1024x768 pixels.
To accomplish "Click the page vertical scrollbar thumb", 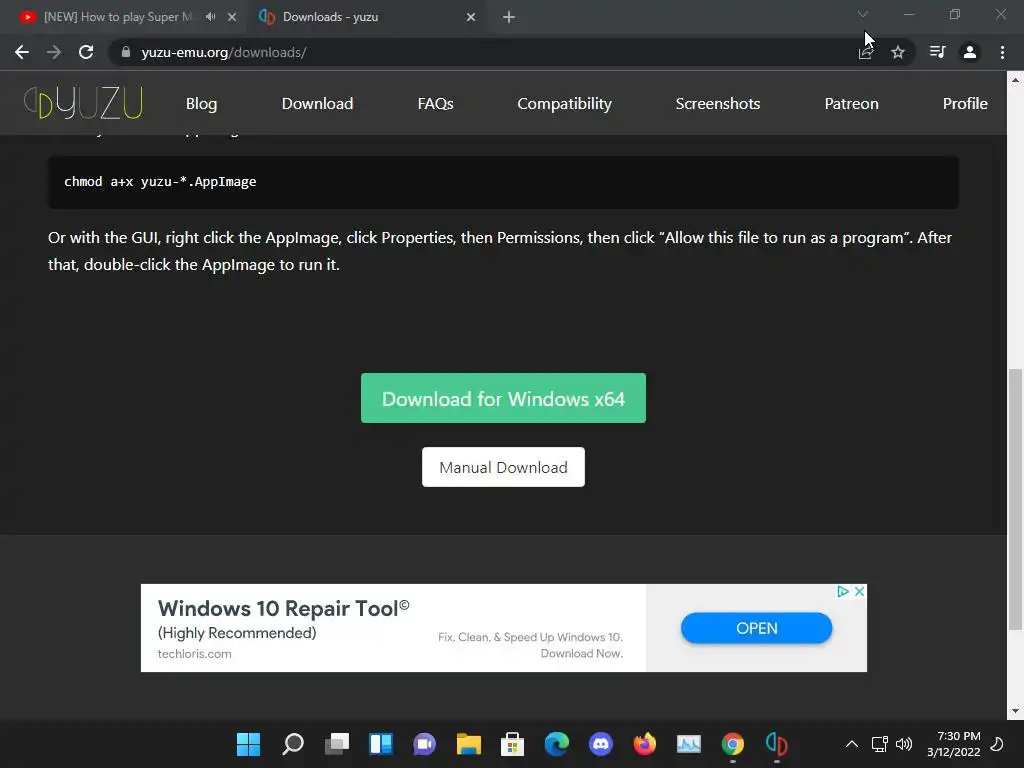I will 1015,500.
